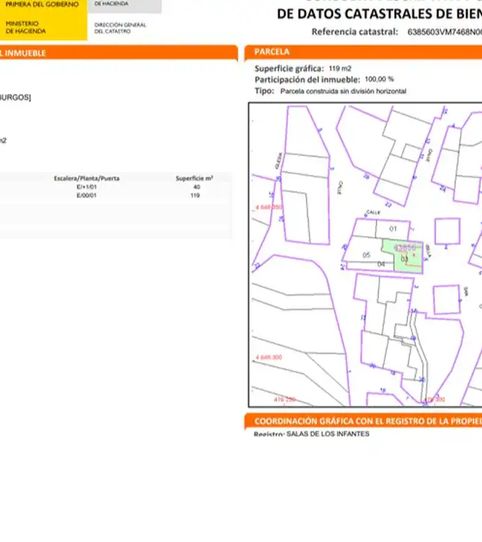Click the yellow Ministerio de Hacienda logo
This screenshot has height=542, width=482.
click(44, 20)
